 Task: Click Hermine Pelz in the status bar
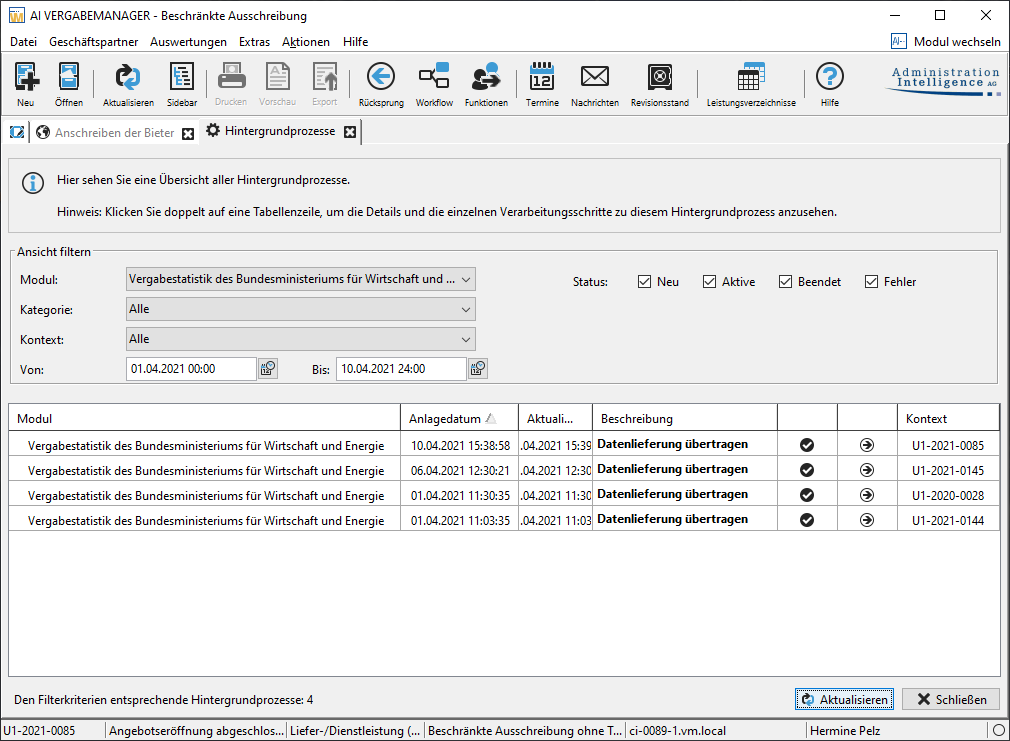pos(844,731)
